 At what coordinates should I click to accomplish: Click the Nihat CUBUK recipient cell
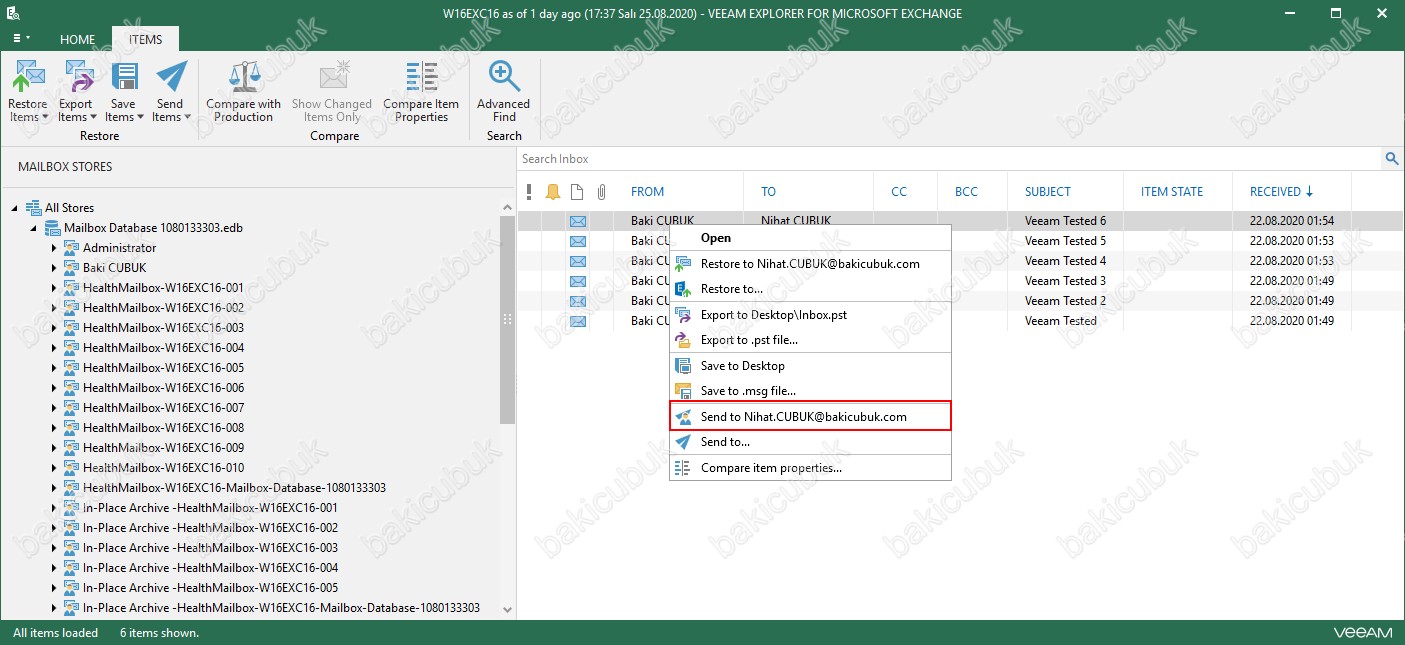click(x=795, y=221)
